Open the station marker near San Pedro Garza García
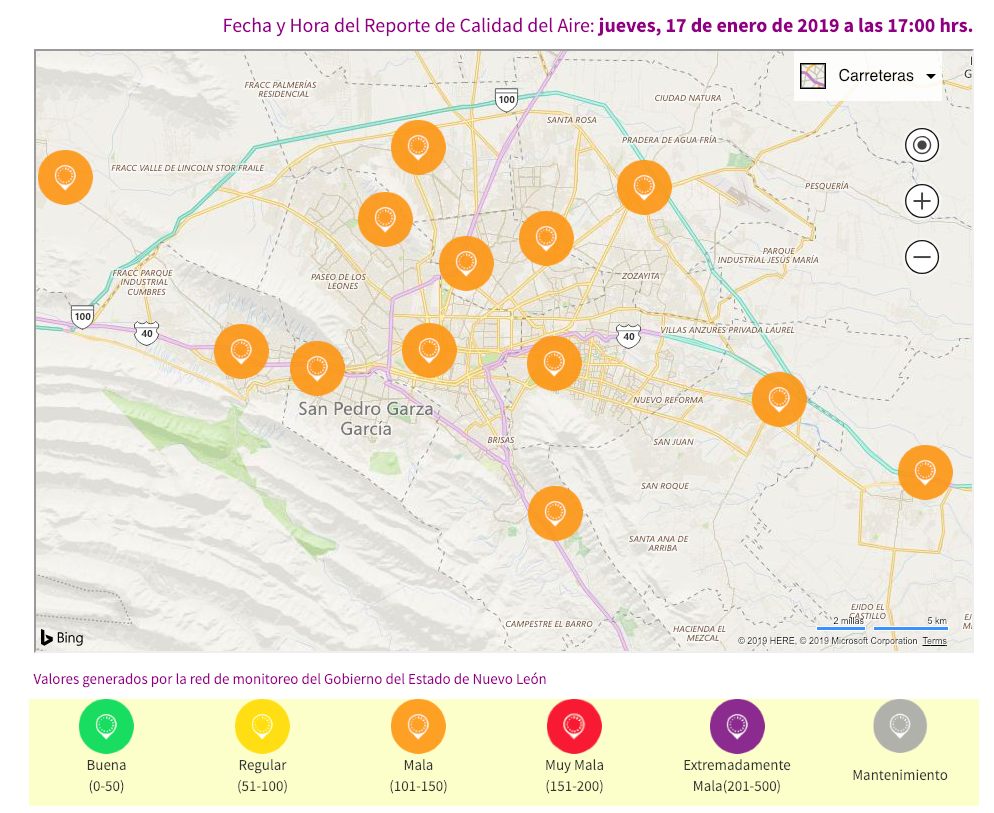Viewport: 994px width, 813px height. coord(318,368)
